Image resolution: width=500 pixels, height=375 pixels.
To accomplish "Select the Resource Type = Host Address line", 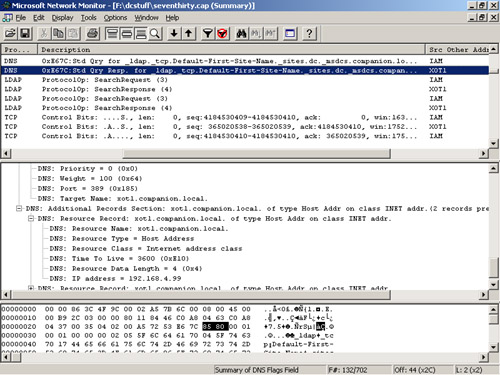I will point(122,239).
